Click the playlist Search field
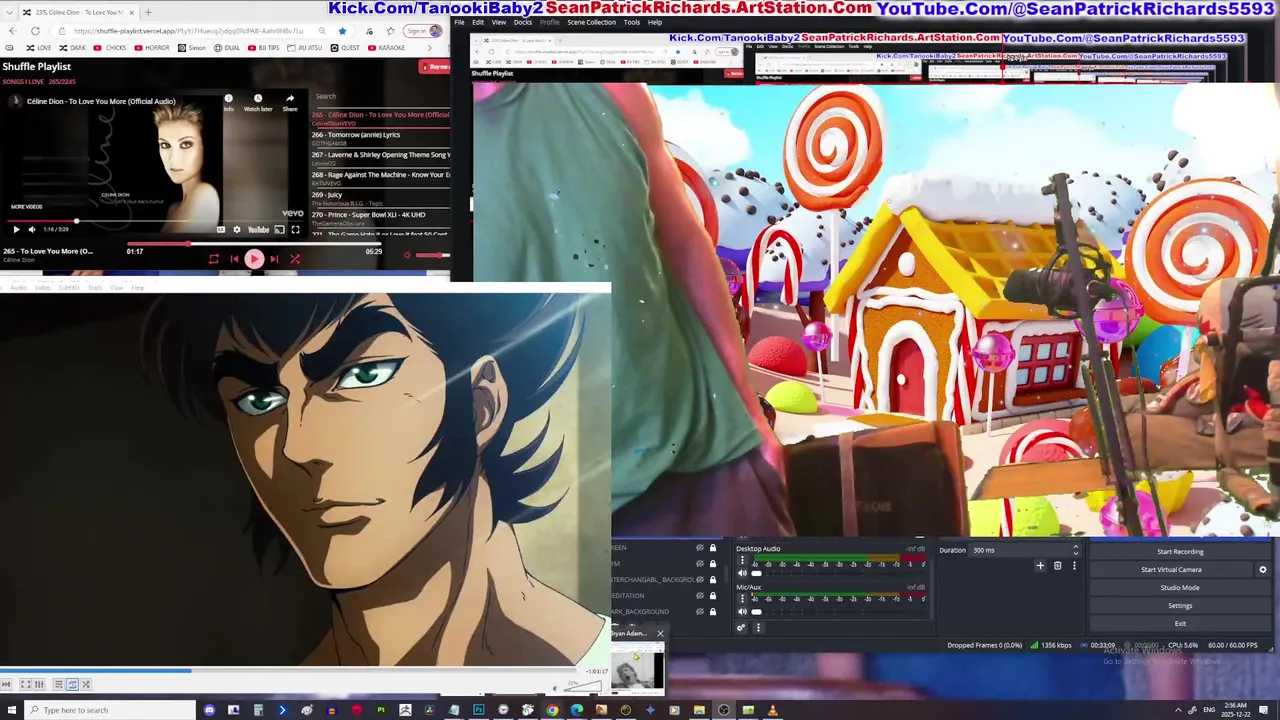 point(381,96)
